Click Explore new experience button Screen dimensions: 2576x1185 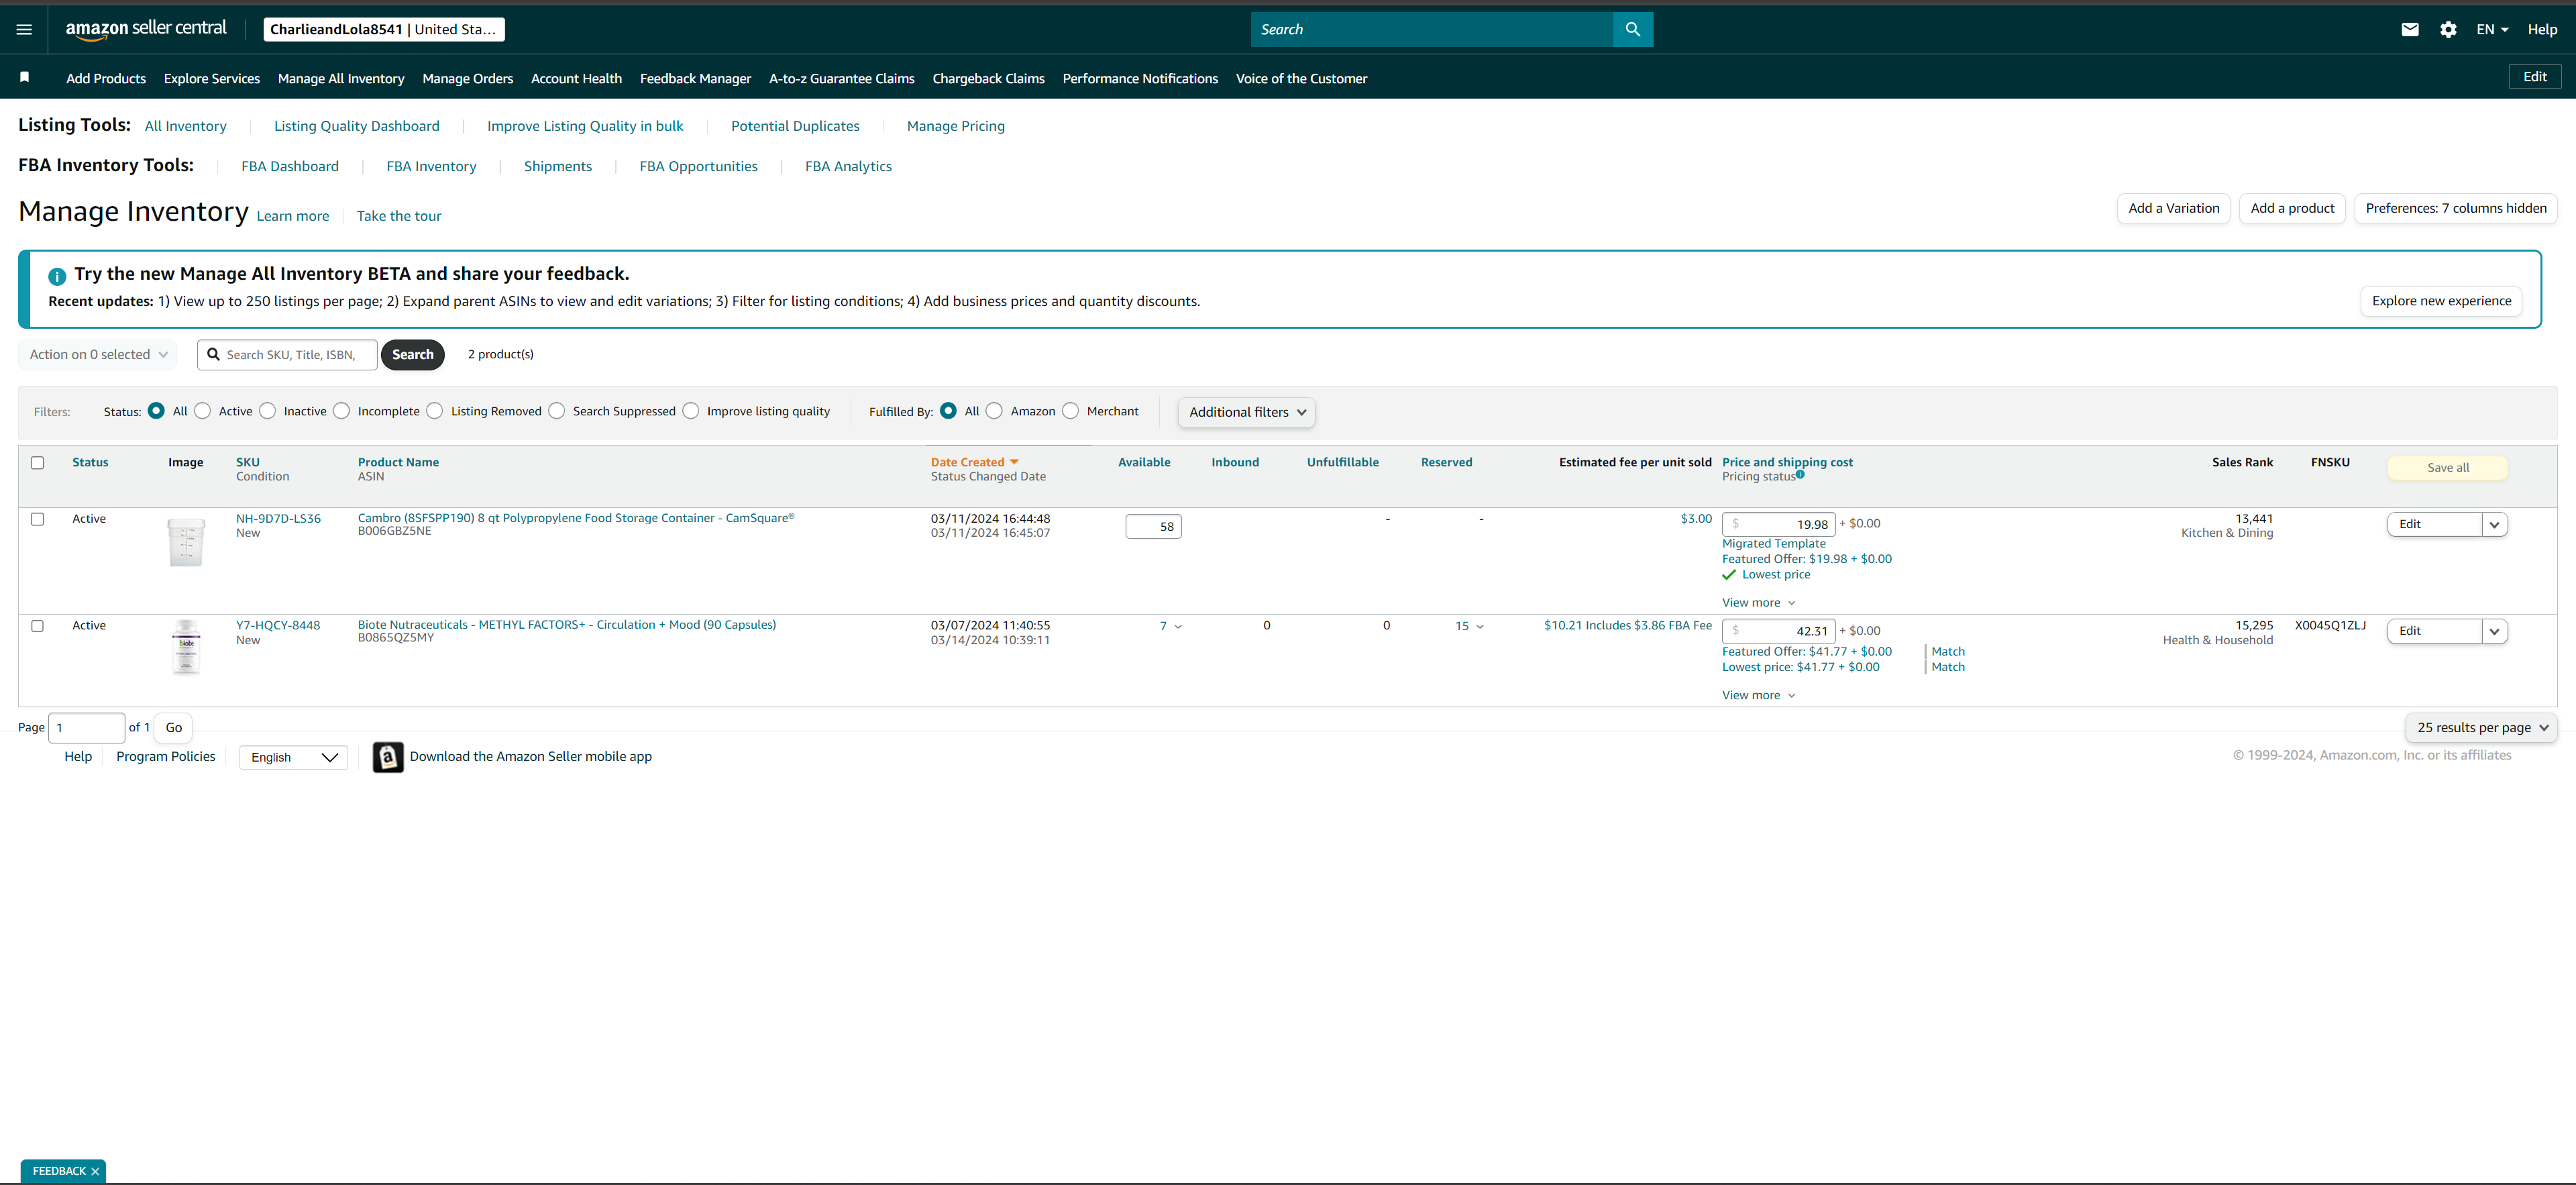tap(2441, 301)
